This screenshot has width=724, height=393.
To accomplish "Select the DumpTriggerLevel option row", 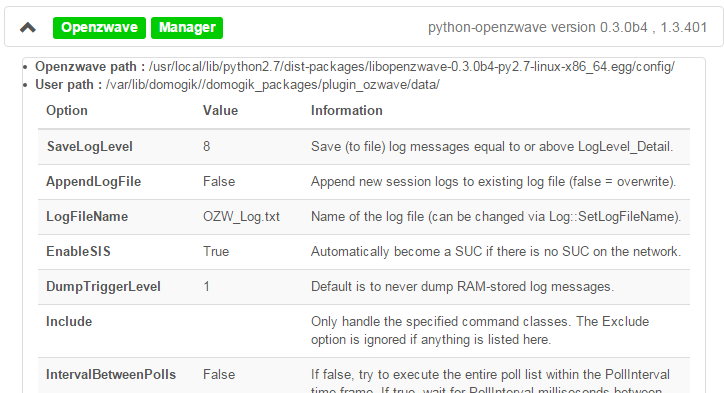I will click(364, 287).
